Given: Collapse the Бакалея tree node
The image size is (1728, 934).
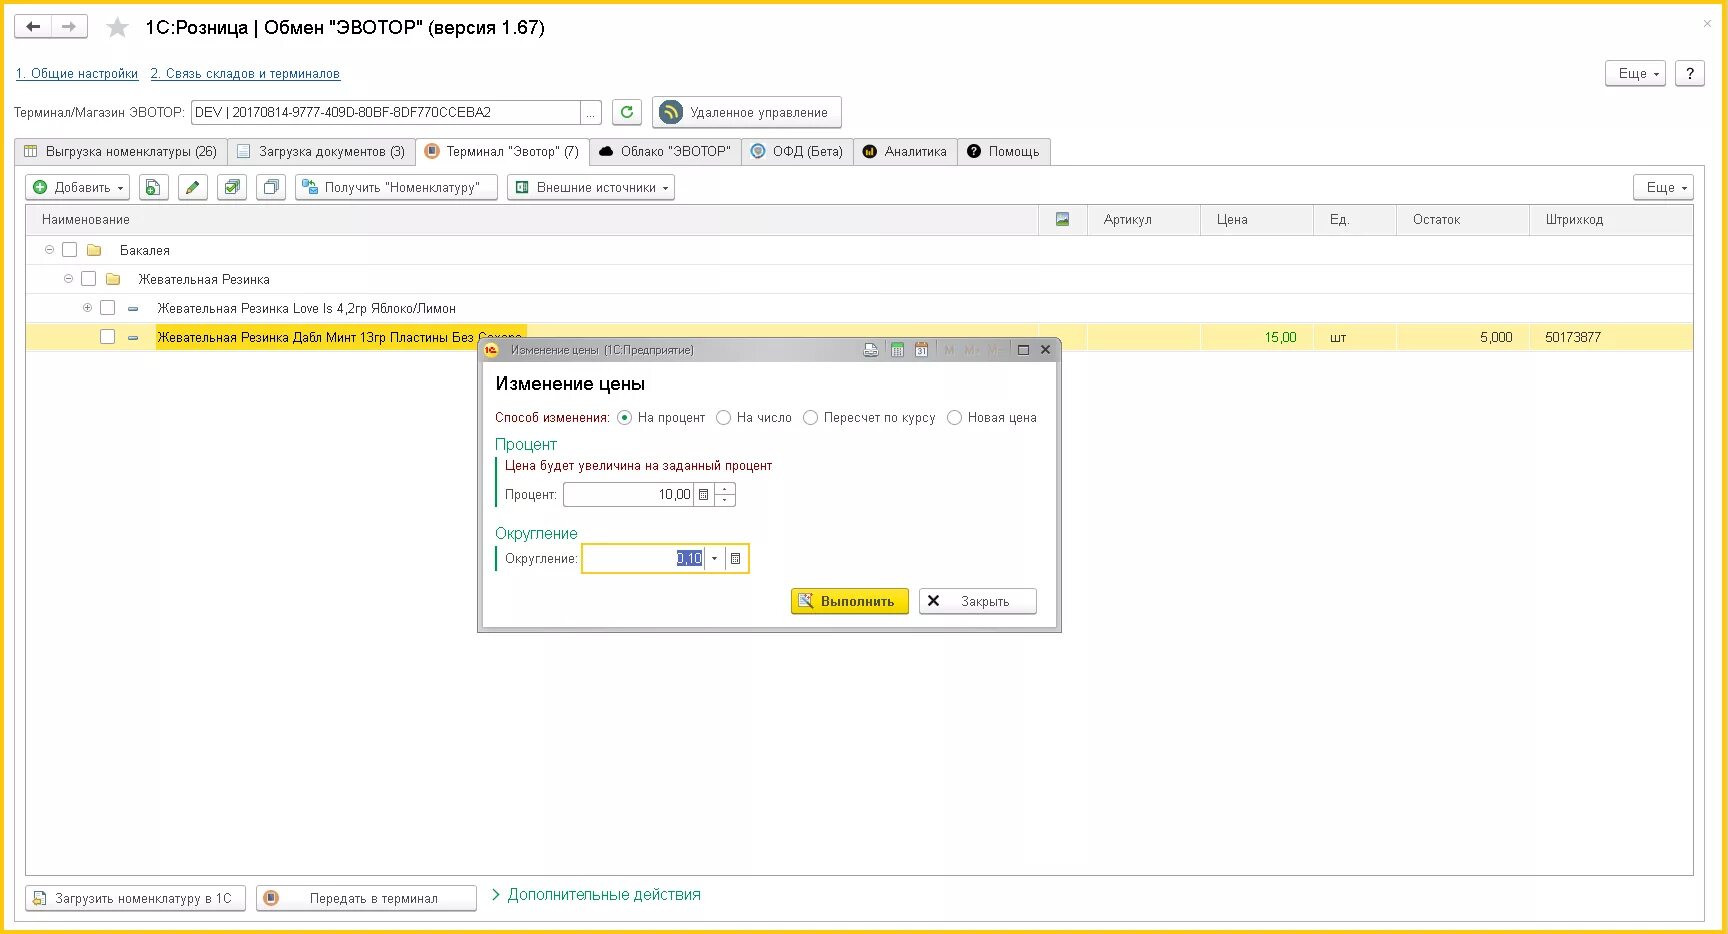Looking at the screenshot, I should 49,249.
